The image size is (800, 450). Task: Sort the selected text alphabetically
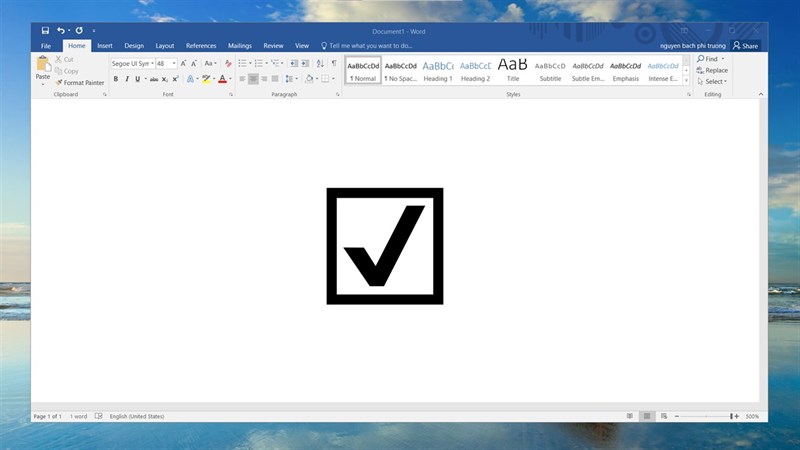click(321, 63)
